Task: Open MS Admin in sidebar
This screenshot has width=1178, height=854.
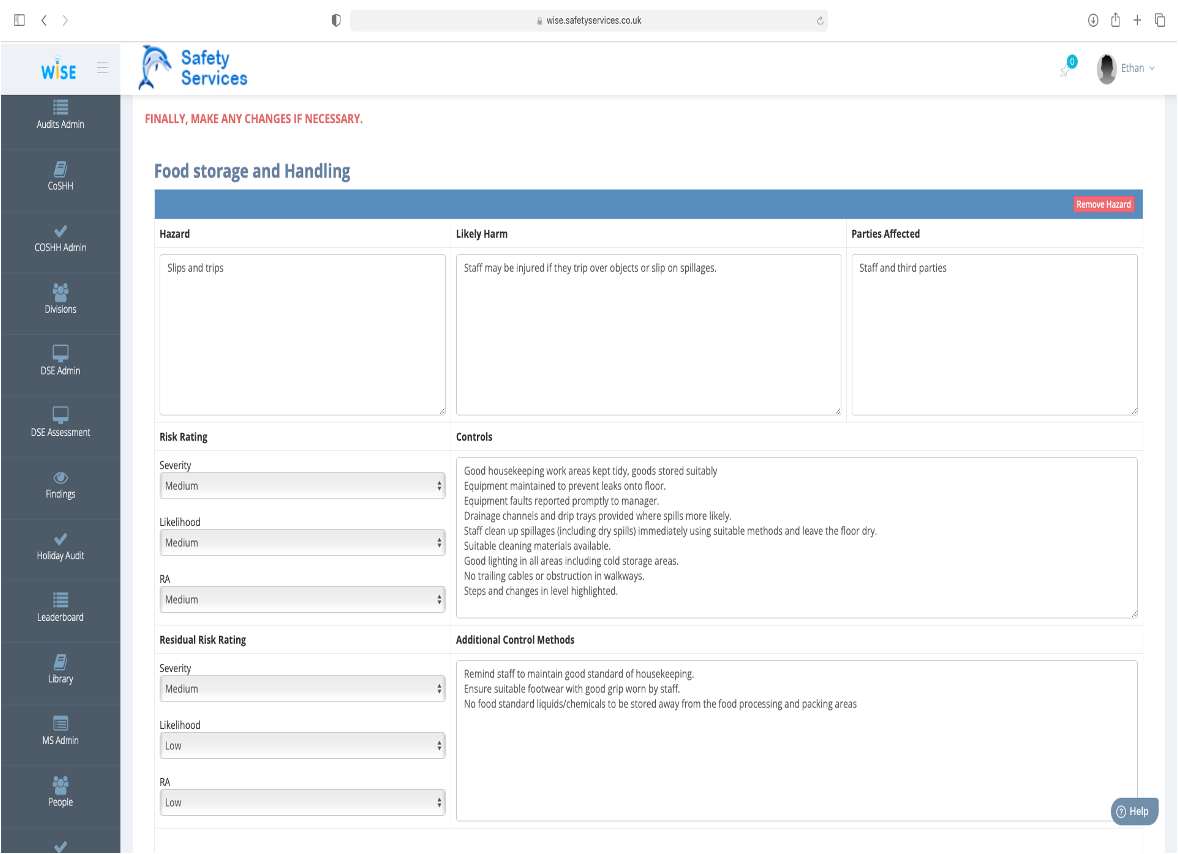Action: (60, 731)
